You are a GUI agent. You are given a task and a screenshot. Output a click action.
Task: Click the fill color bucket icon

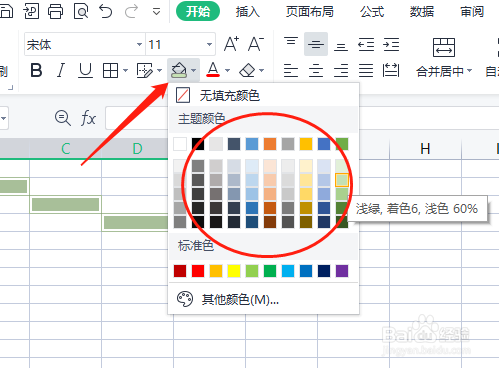[x=179, y=70]
